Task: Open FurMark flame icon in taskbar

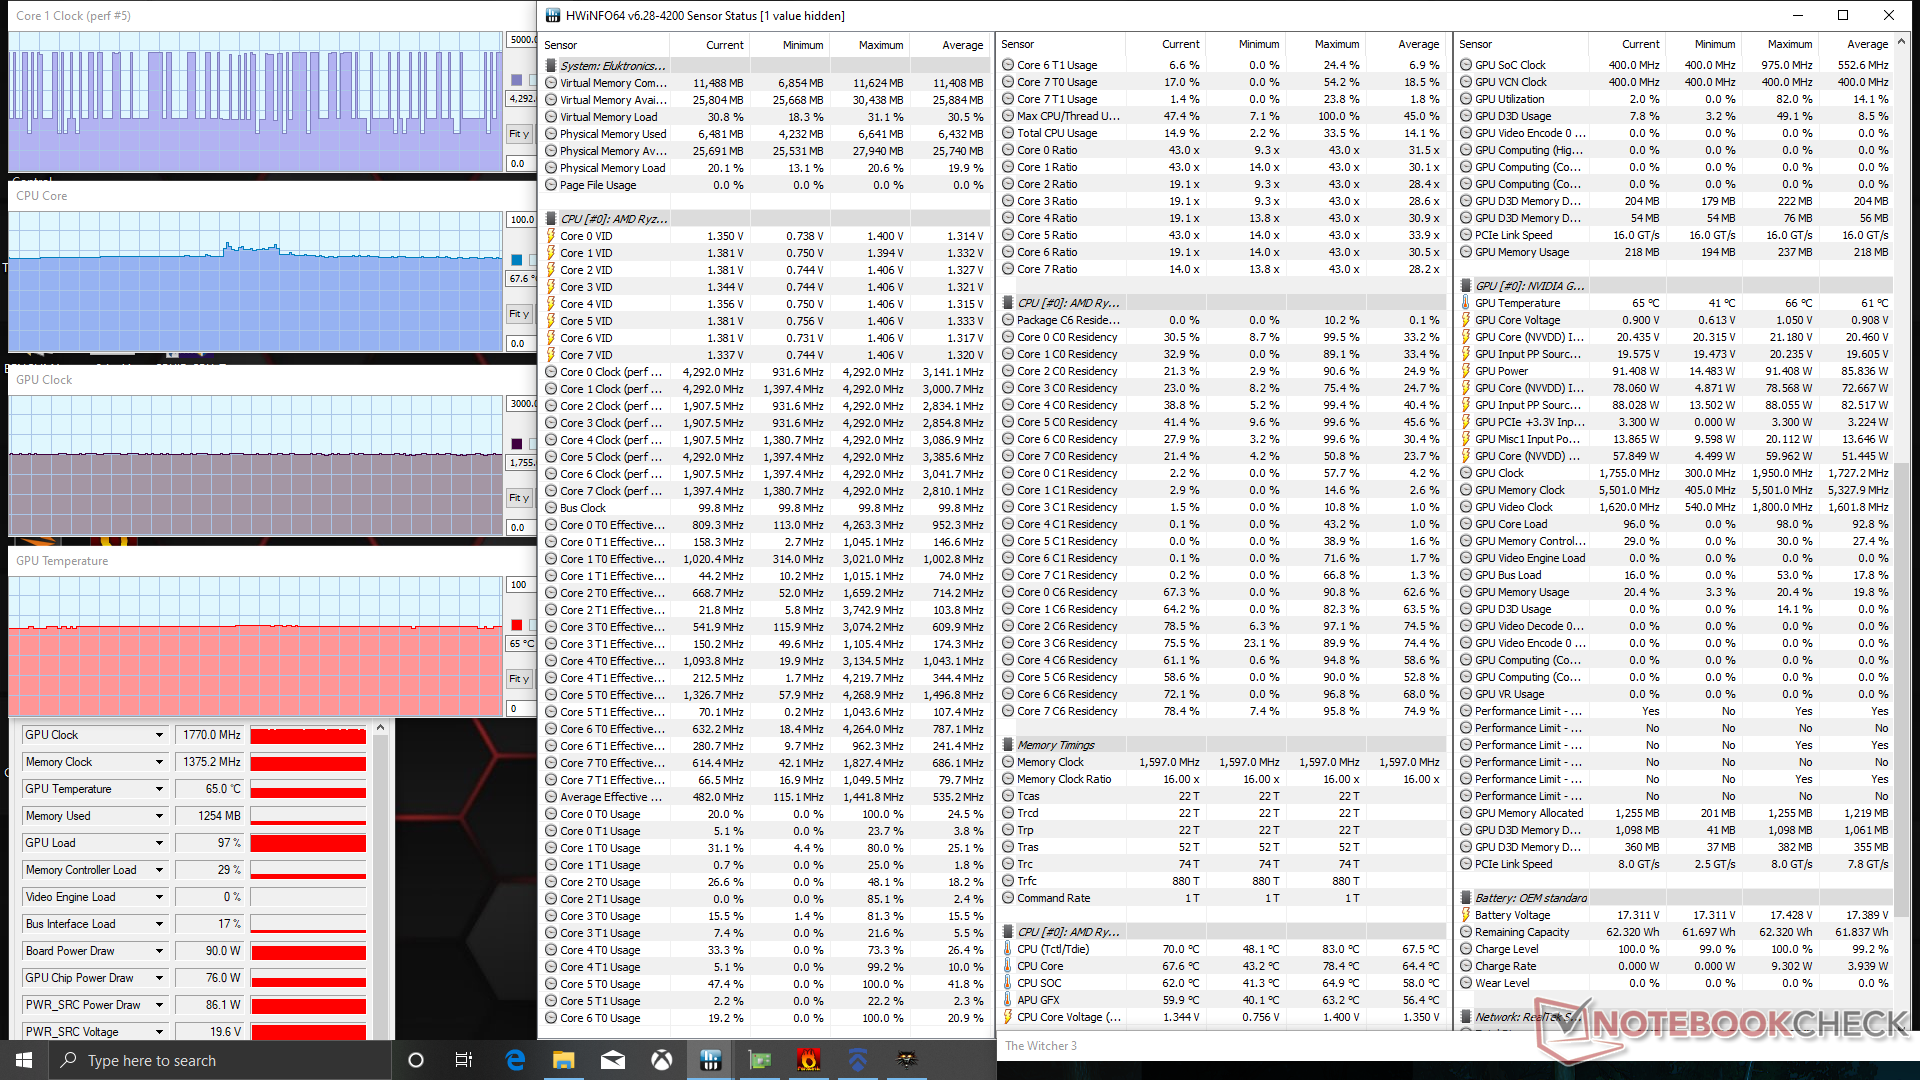Action: coord(809,1060)
